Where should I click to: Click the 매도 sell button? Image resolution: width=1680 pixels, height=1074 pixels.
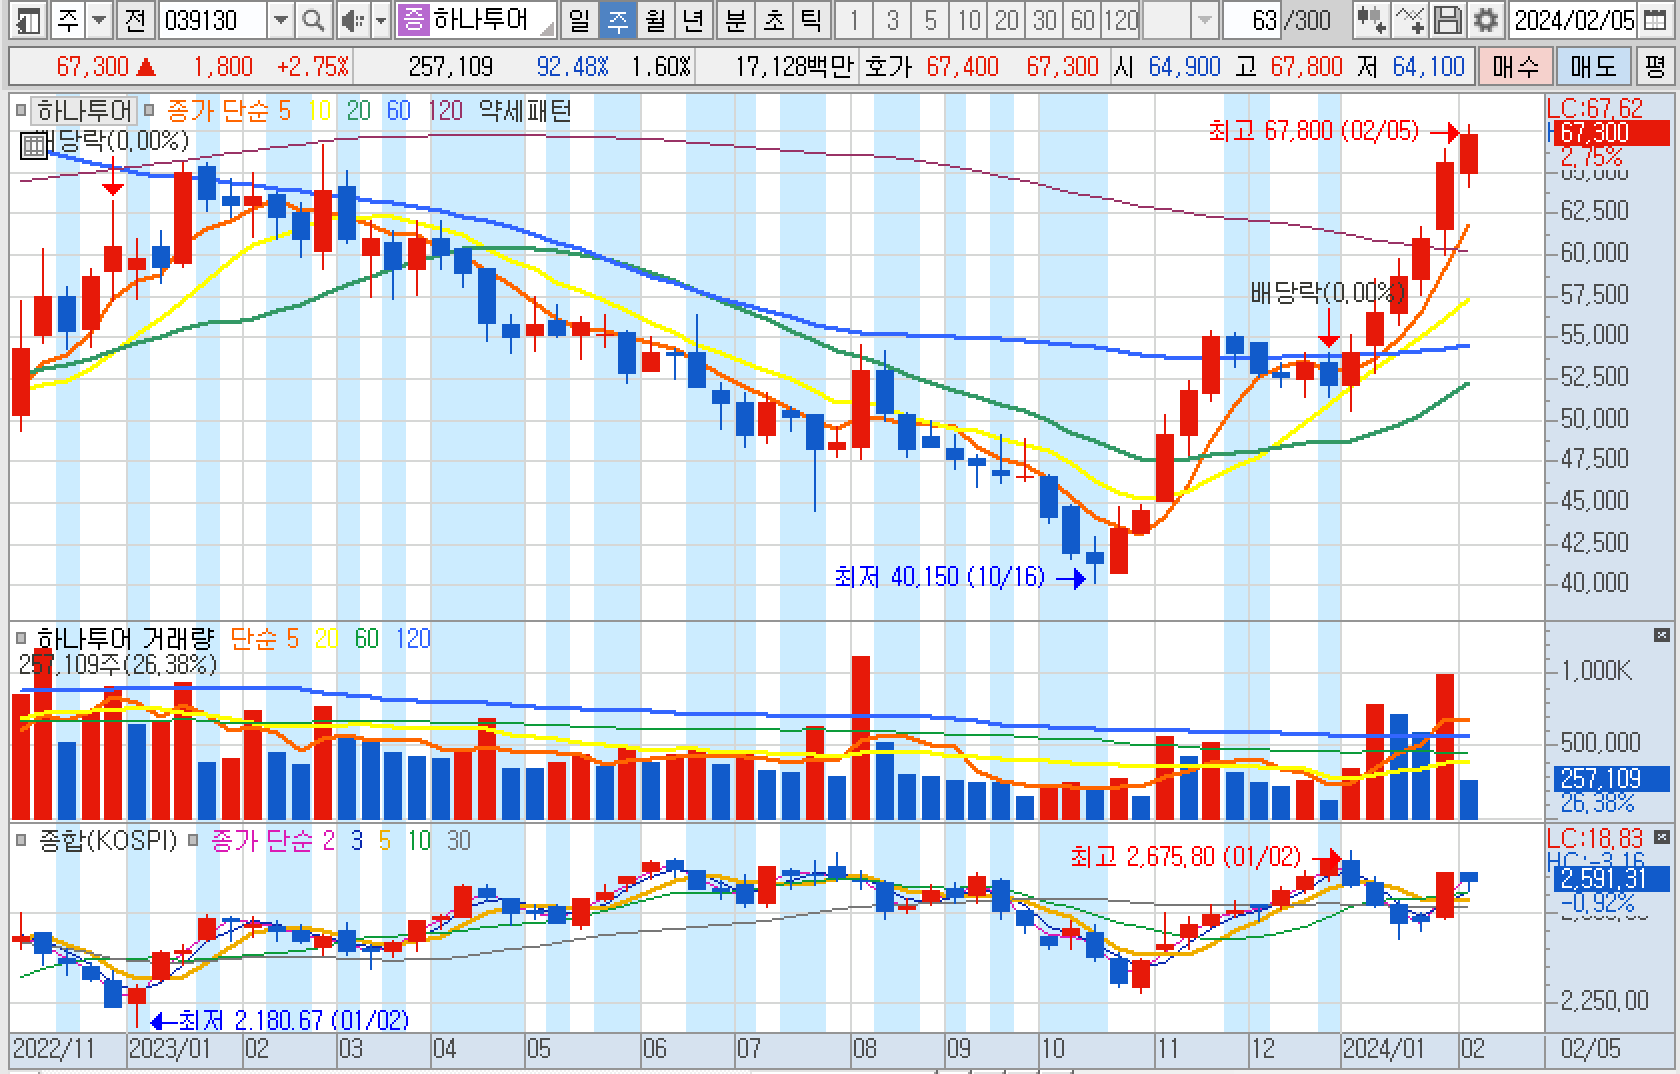coord(1593,67)
